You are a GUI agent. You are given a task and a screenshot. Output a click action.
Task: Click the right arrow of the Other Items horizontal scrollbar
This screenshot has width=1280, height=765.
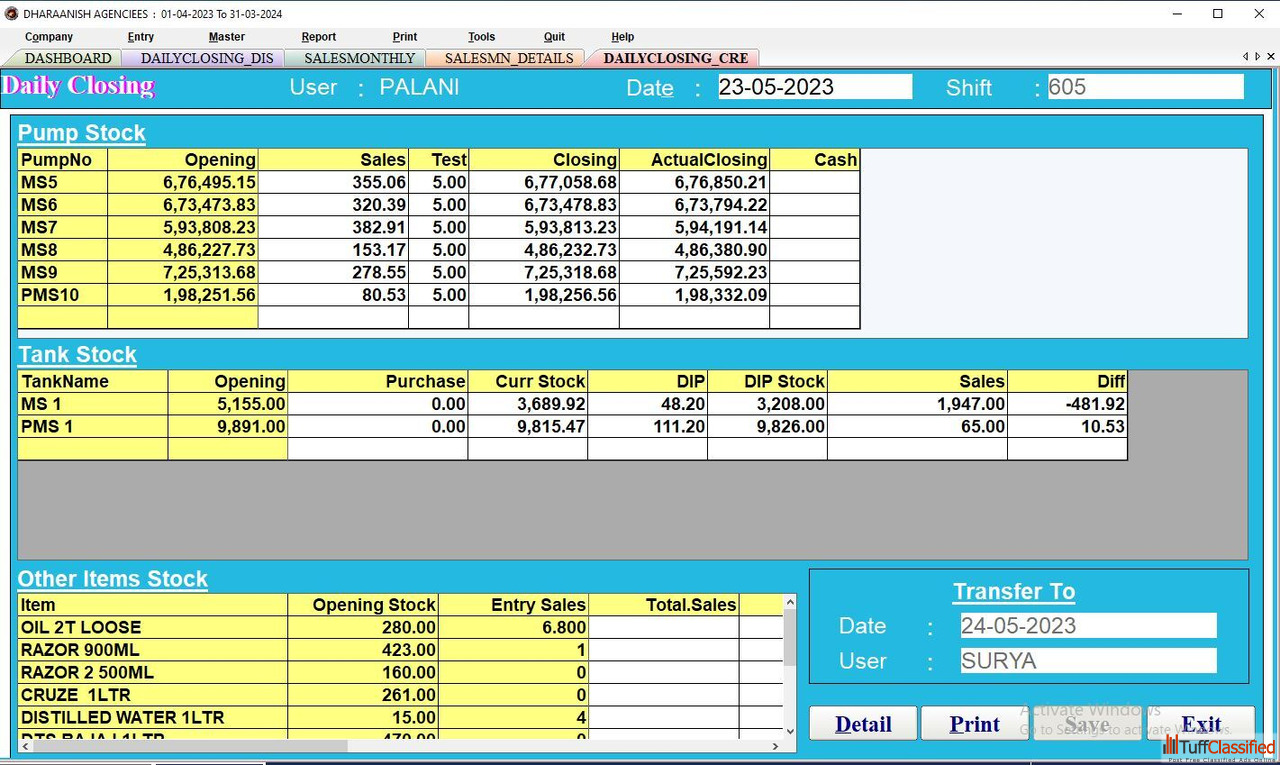tap(776, 746)
